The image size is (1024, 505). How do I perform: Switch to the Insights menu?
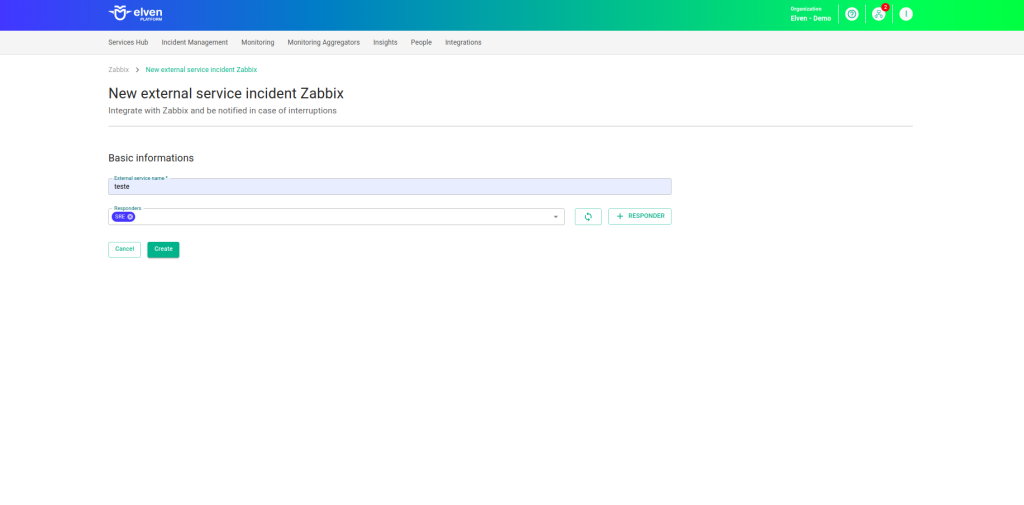click(385, 43)
